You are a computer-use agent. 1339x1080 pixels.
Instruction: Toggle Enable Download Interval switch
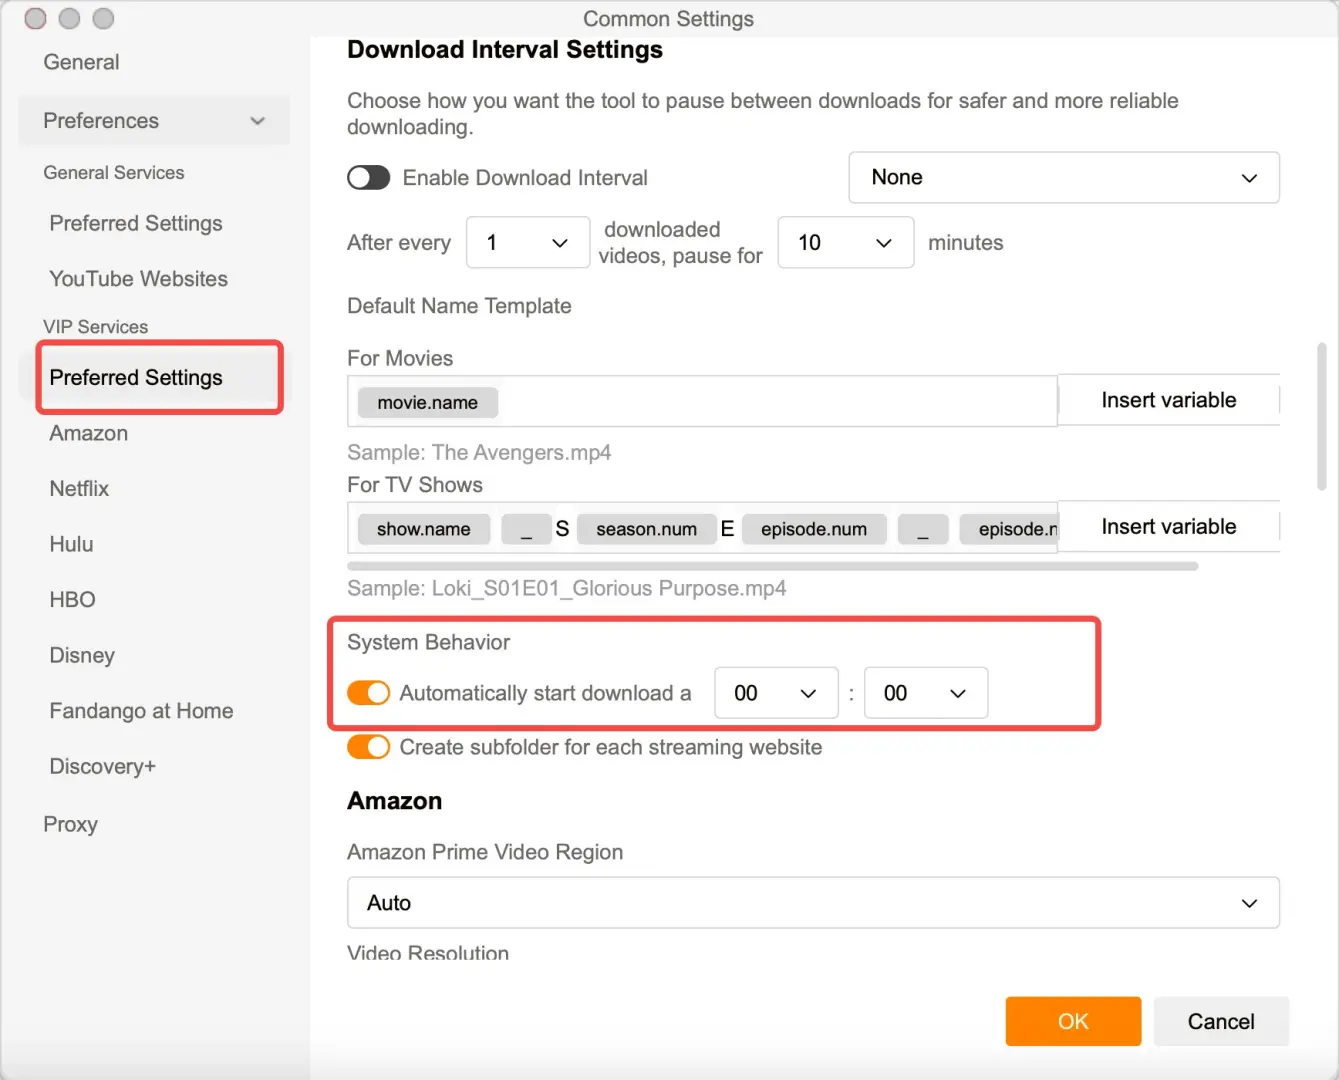pos(368,178)
